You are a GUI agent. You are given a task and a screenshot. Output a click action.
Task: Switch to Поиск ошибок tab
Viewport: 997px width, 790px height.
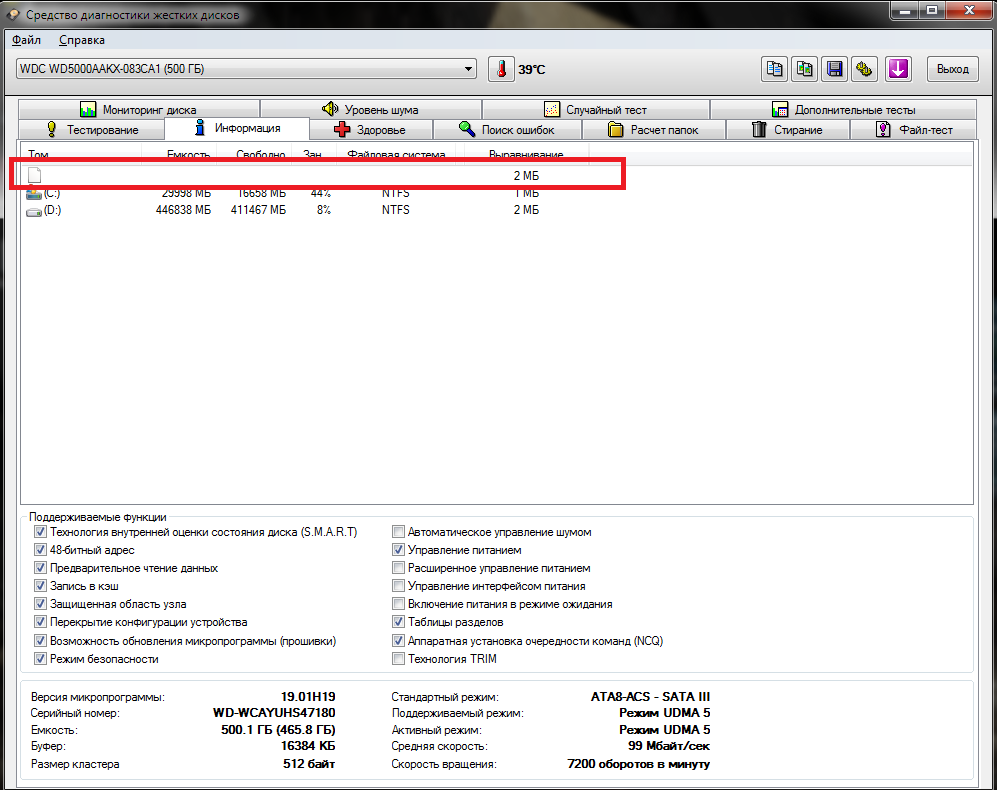[507, 130]
